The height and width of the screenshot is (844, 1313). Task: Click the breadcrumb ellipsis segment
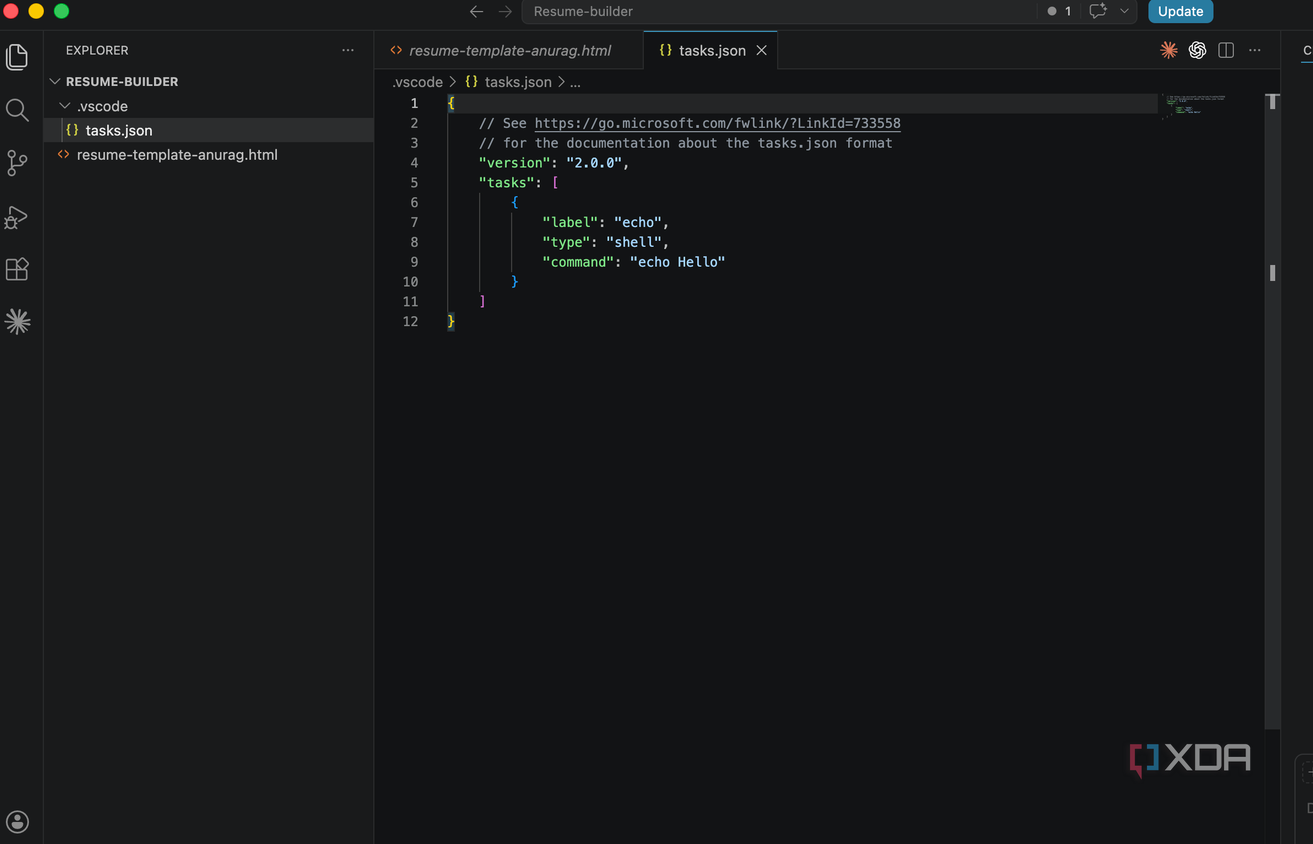pos(575,82)
